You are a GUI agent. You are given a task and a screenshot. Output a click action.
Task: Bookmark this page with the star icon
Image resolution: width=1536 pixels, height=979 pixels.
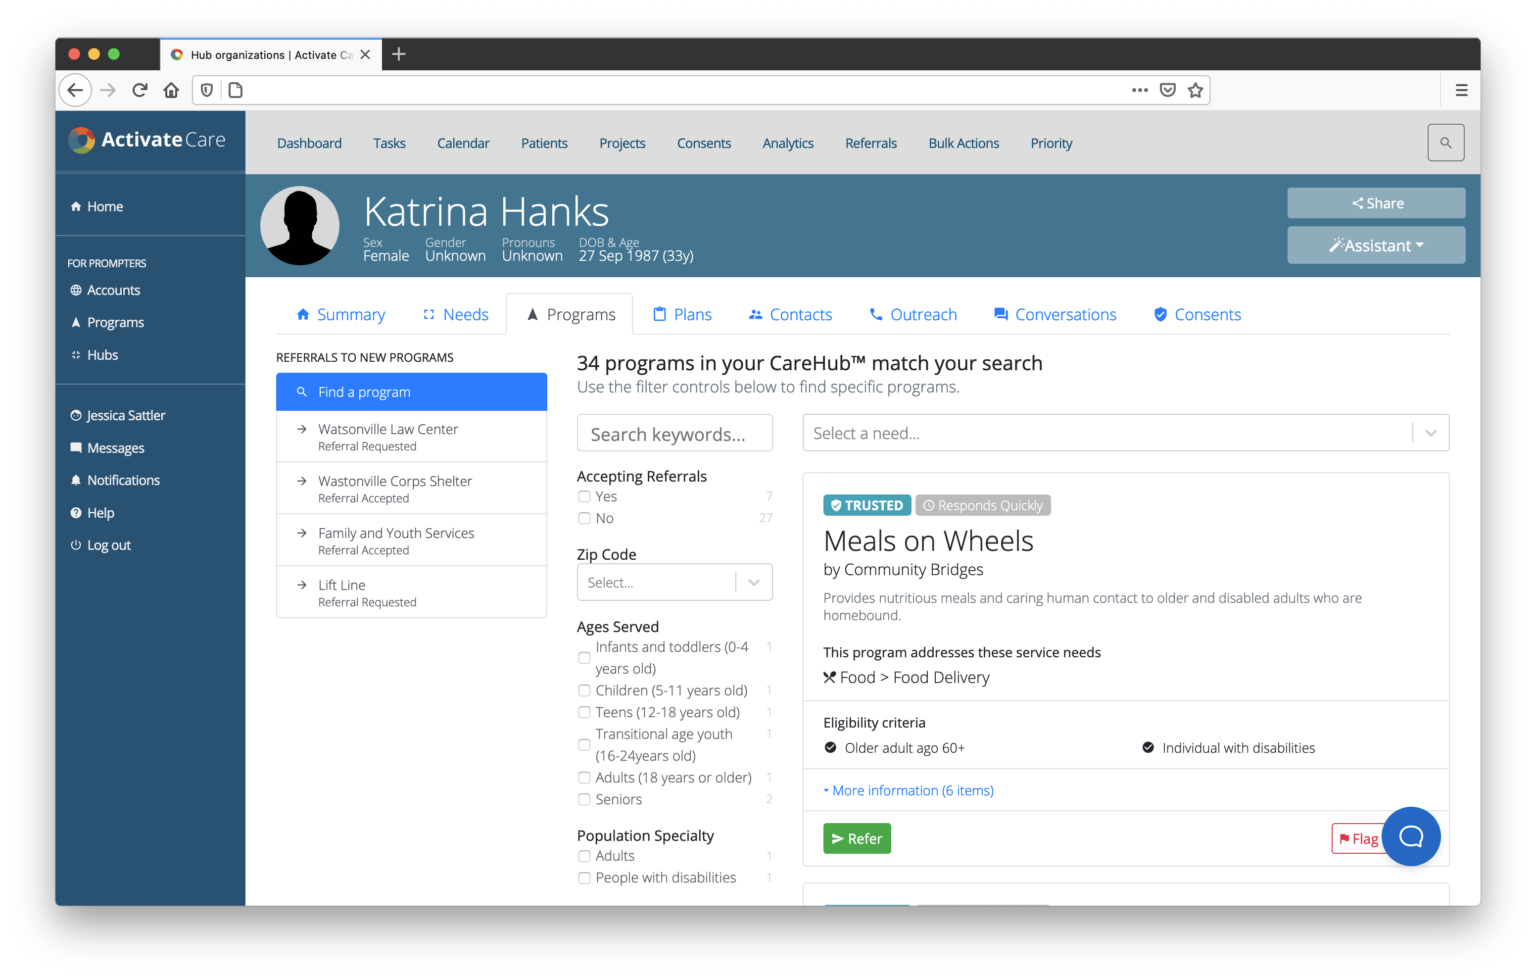[1195, 90]
